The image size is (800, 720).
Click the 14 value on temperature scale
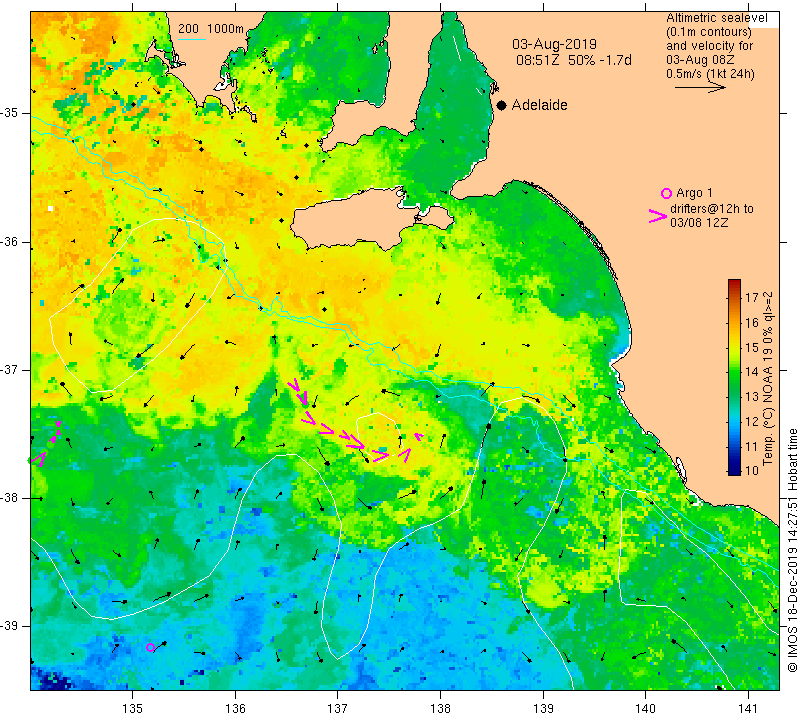click(752, 371)
